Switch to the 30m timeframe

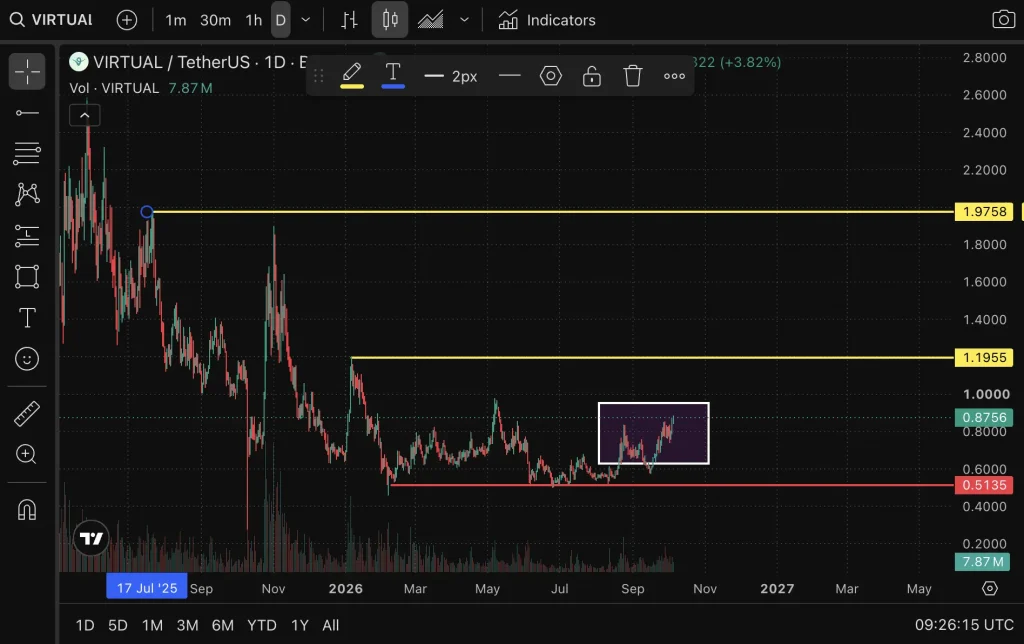[216, 20]
